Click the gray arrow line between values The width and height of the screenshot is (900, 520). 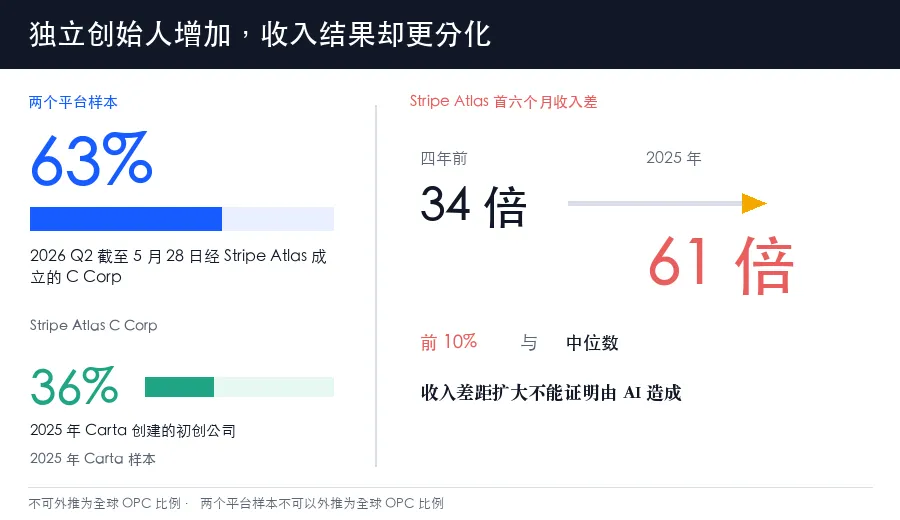(x=655, y=203)
